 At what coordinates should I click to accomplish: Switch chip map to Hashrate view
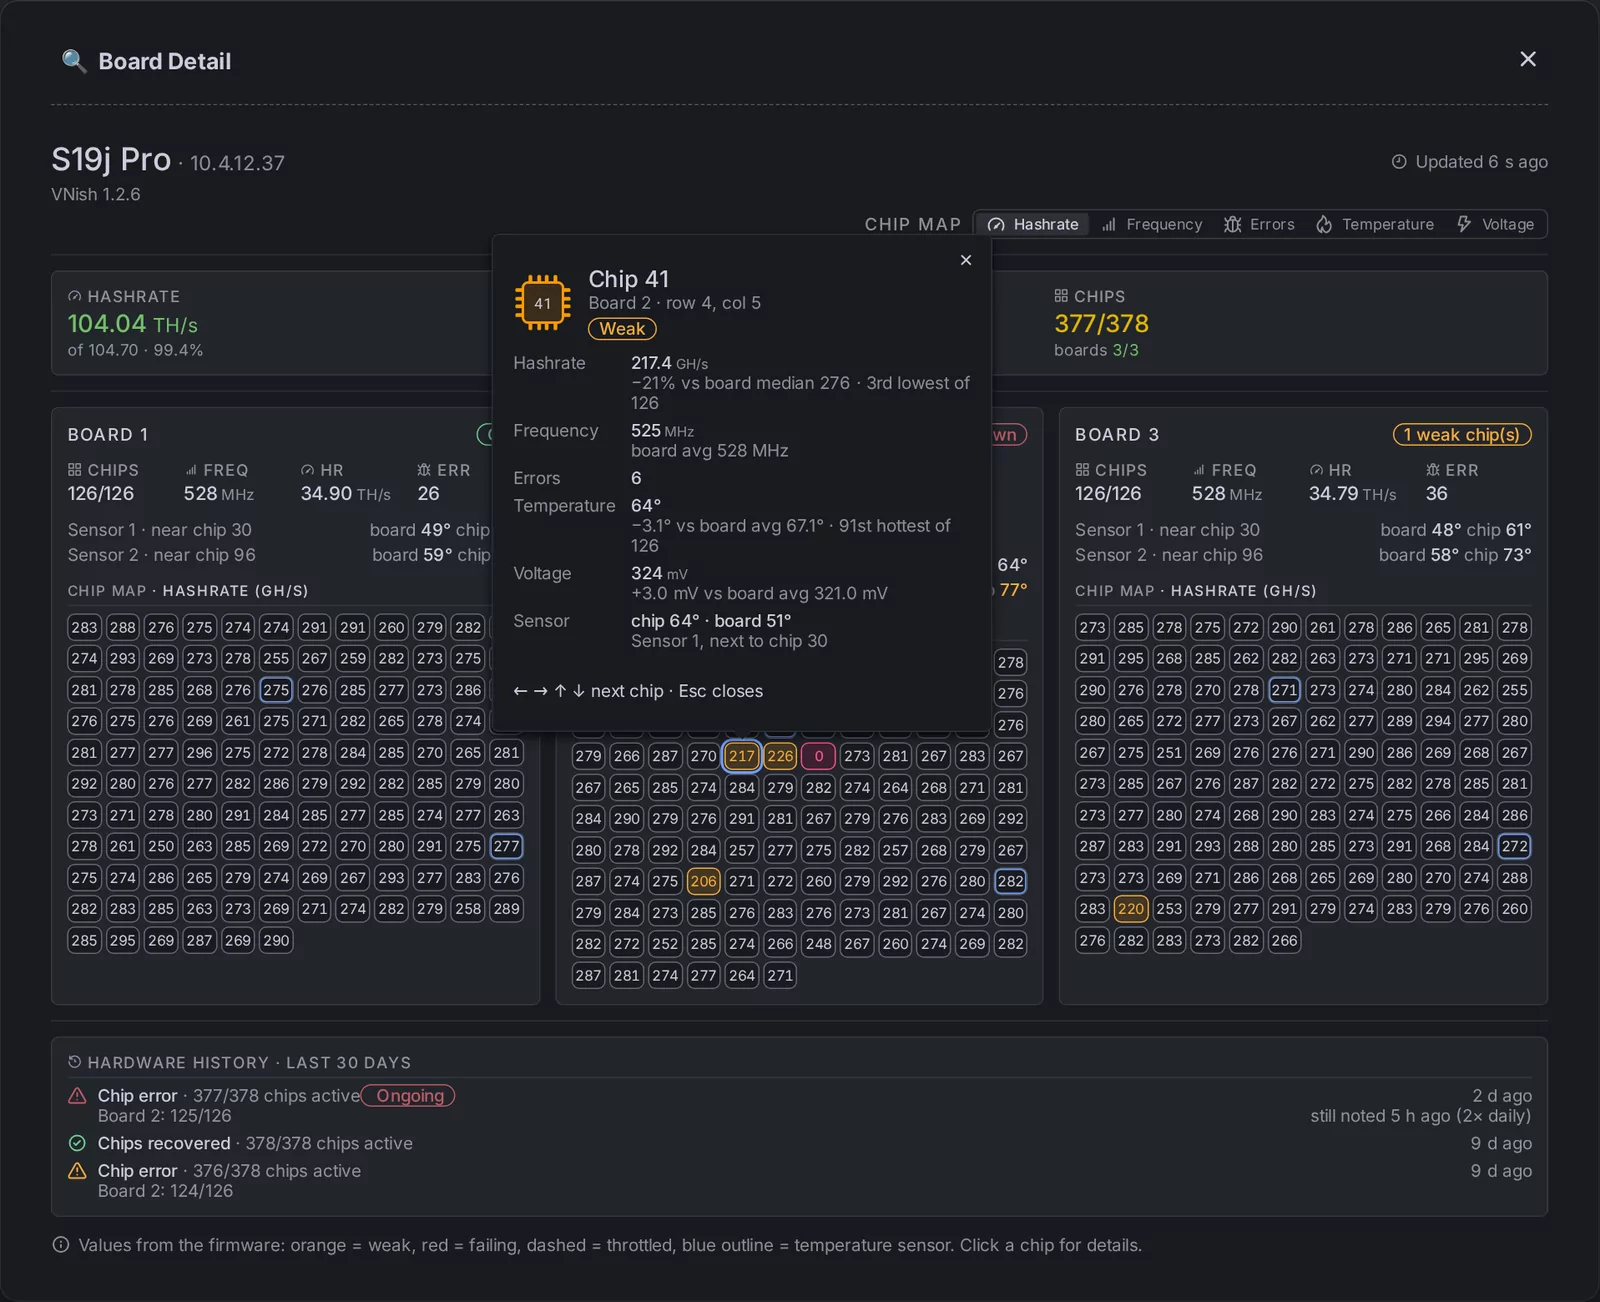click(x=1033, y=224)
